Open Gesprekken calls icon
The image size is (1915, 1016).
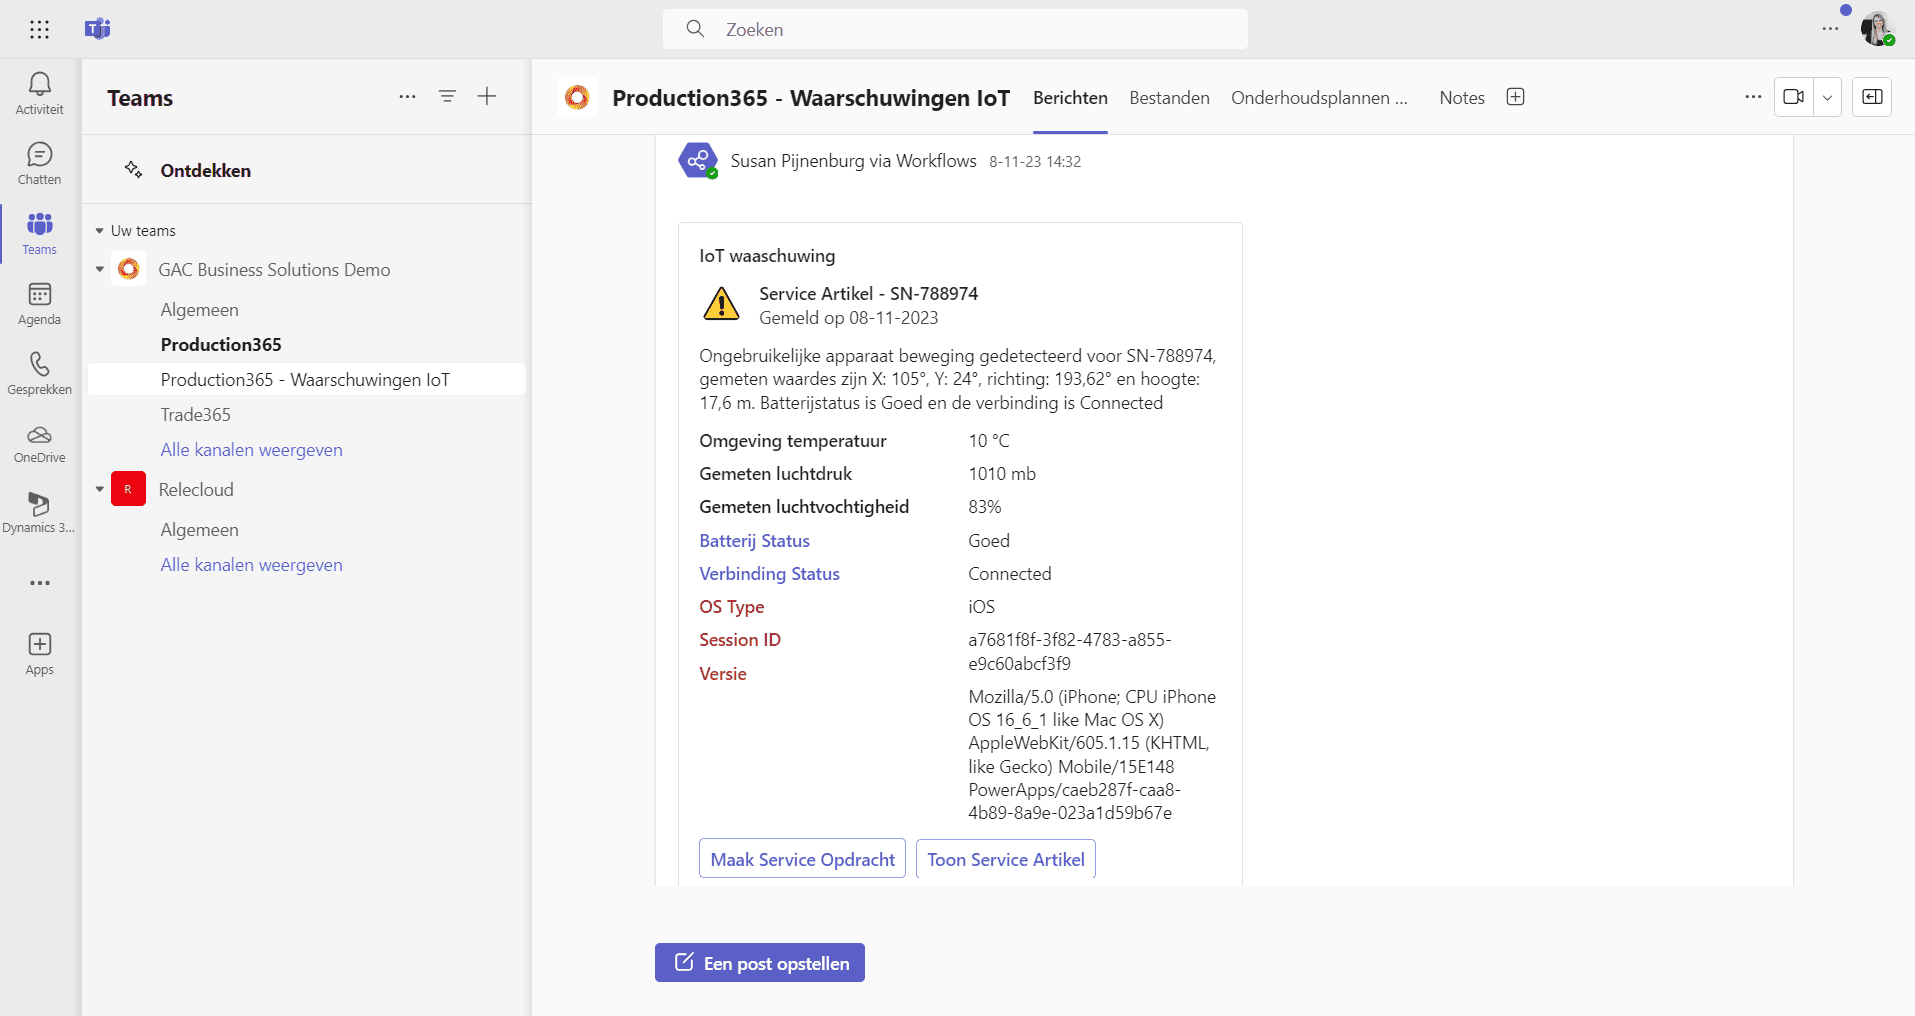pos(40,373)
